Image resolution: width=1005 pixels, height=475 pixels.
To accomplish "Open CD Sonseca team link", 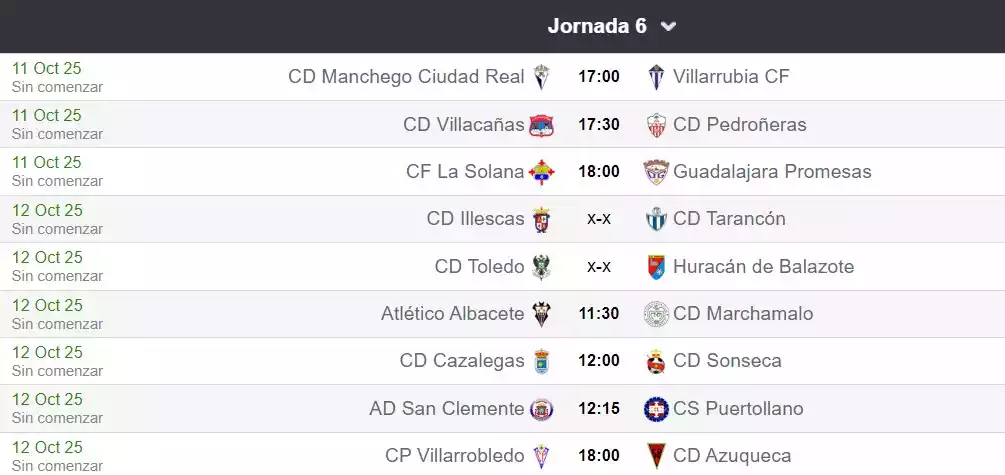I will 727,361.
